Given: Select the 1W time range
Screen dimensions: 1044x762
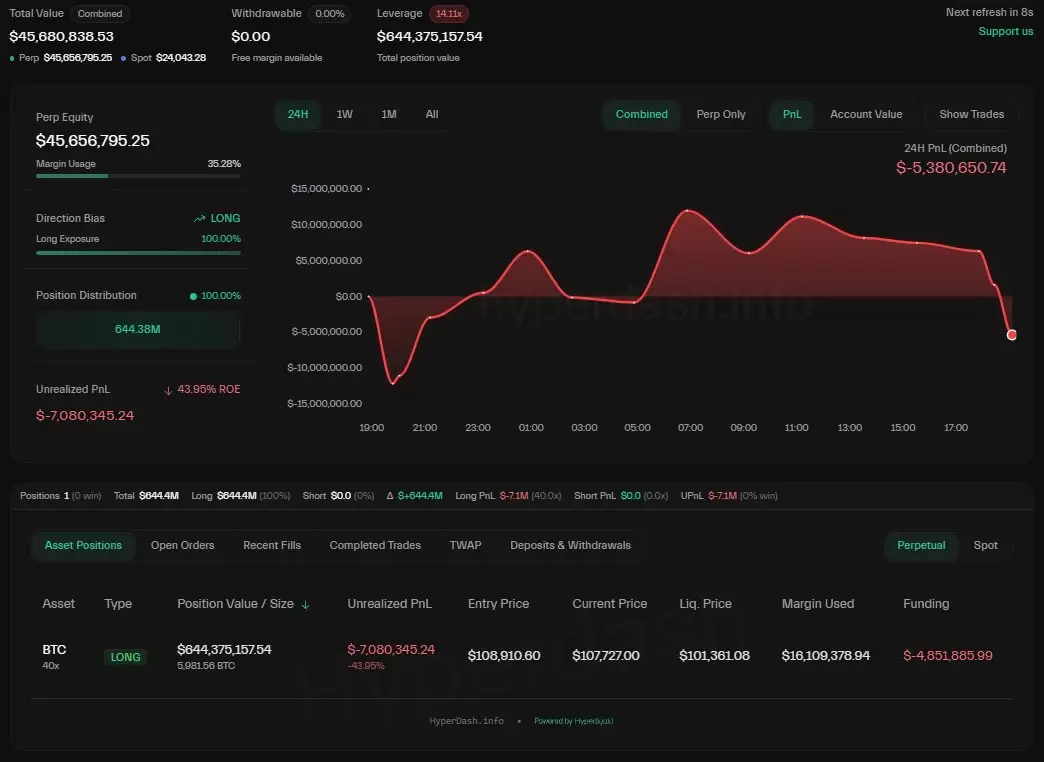Looking at the screenshot, I should (x=344, y=115).
